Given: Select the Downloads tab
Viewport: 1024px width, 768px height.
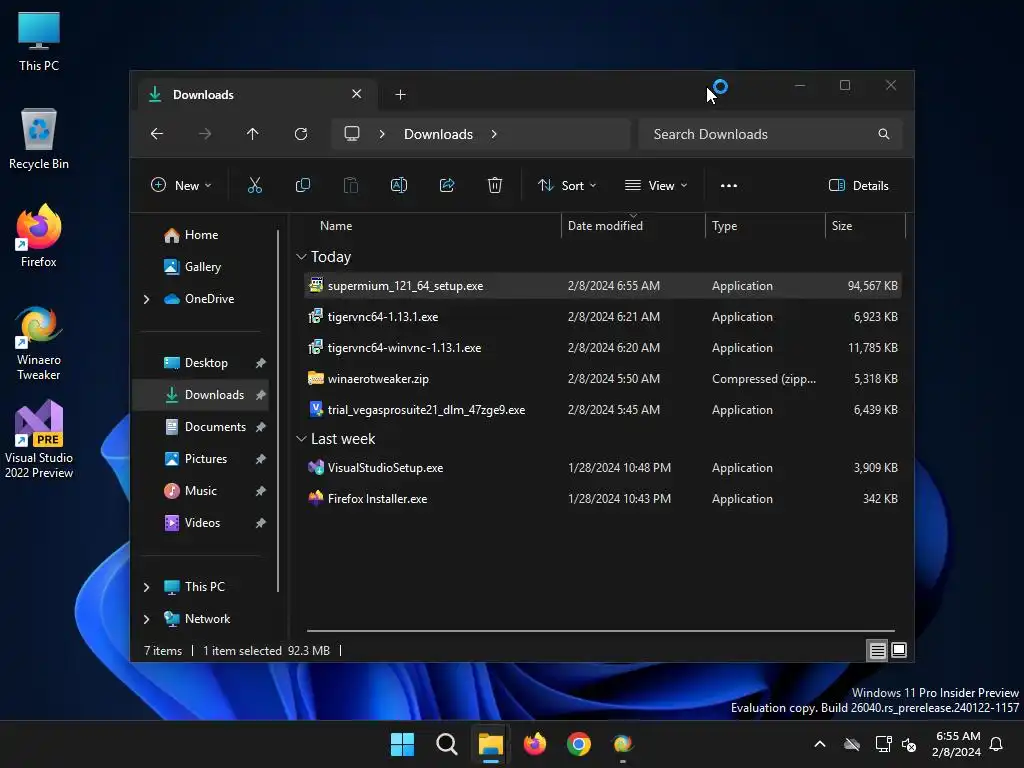Looking at the screenshot, I should tap(257, 95).
